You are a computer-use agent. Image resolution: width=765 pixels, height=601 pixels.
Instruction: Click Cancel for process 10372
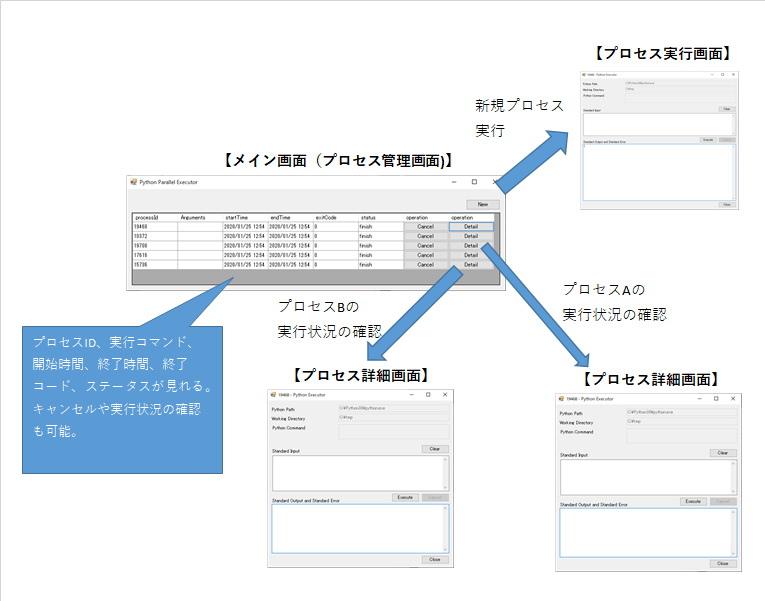coord(425,236)
